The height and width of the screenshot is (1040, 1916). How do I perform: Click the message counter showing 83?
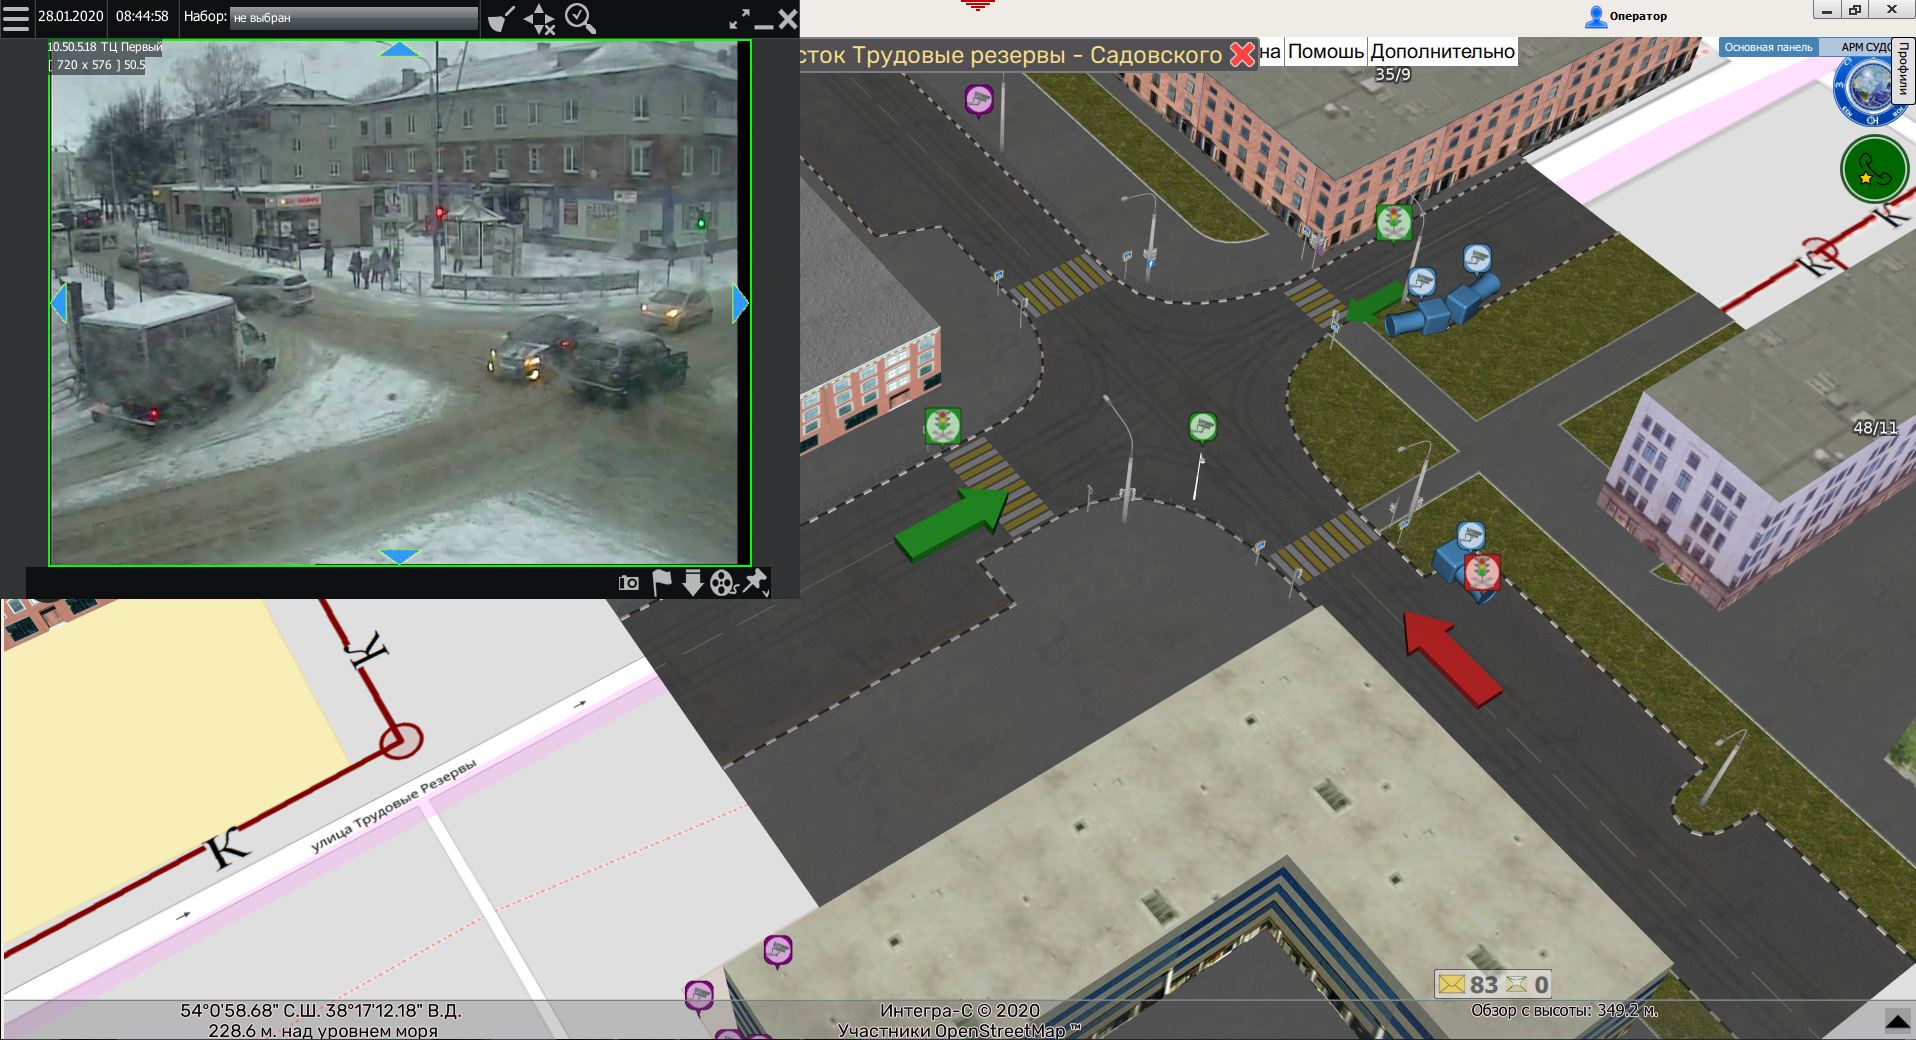(1468, 984)
